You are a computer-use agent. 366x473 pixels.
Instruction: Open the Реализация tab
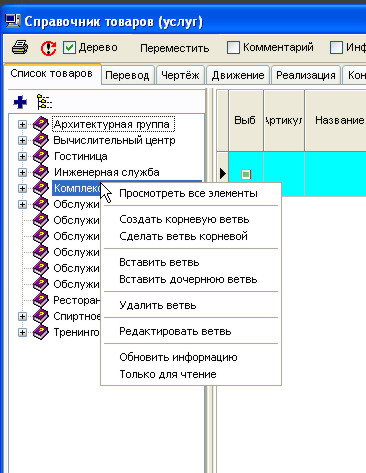coord(306,75)
